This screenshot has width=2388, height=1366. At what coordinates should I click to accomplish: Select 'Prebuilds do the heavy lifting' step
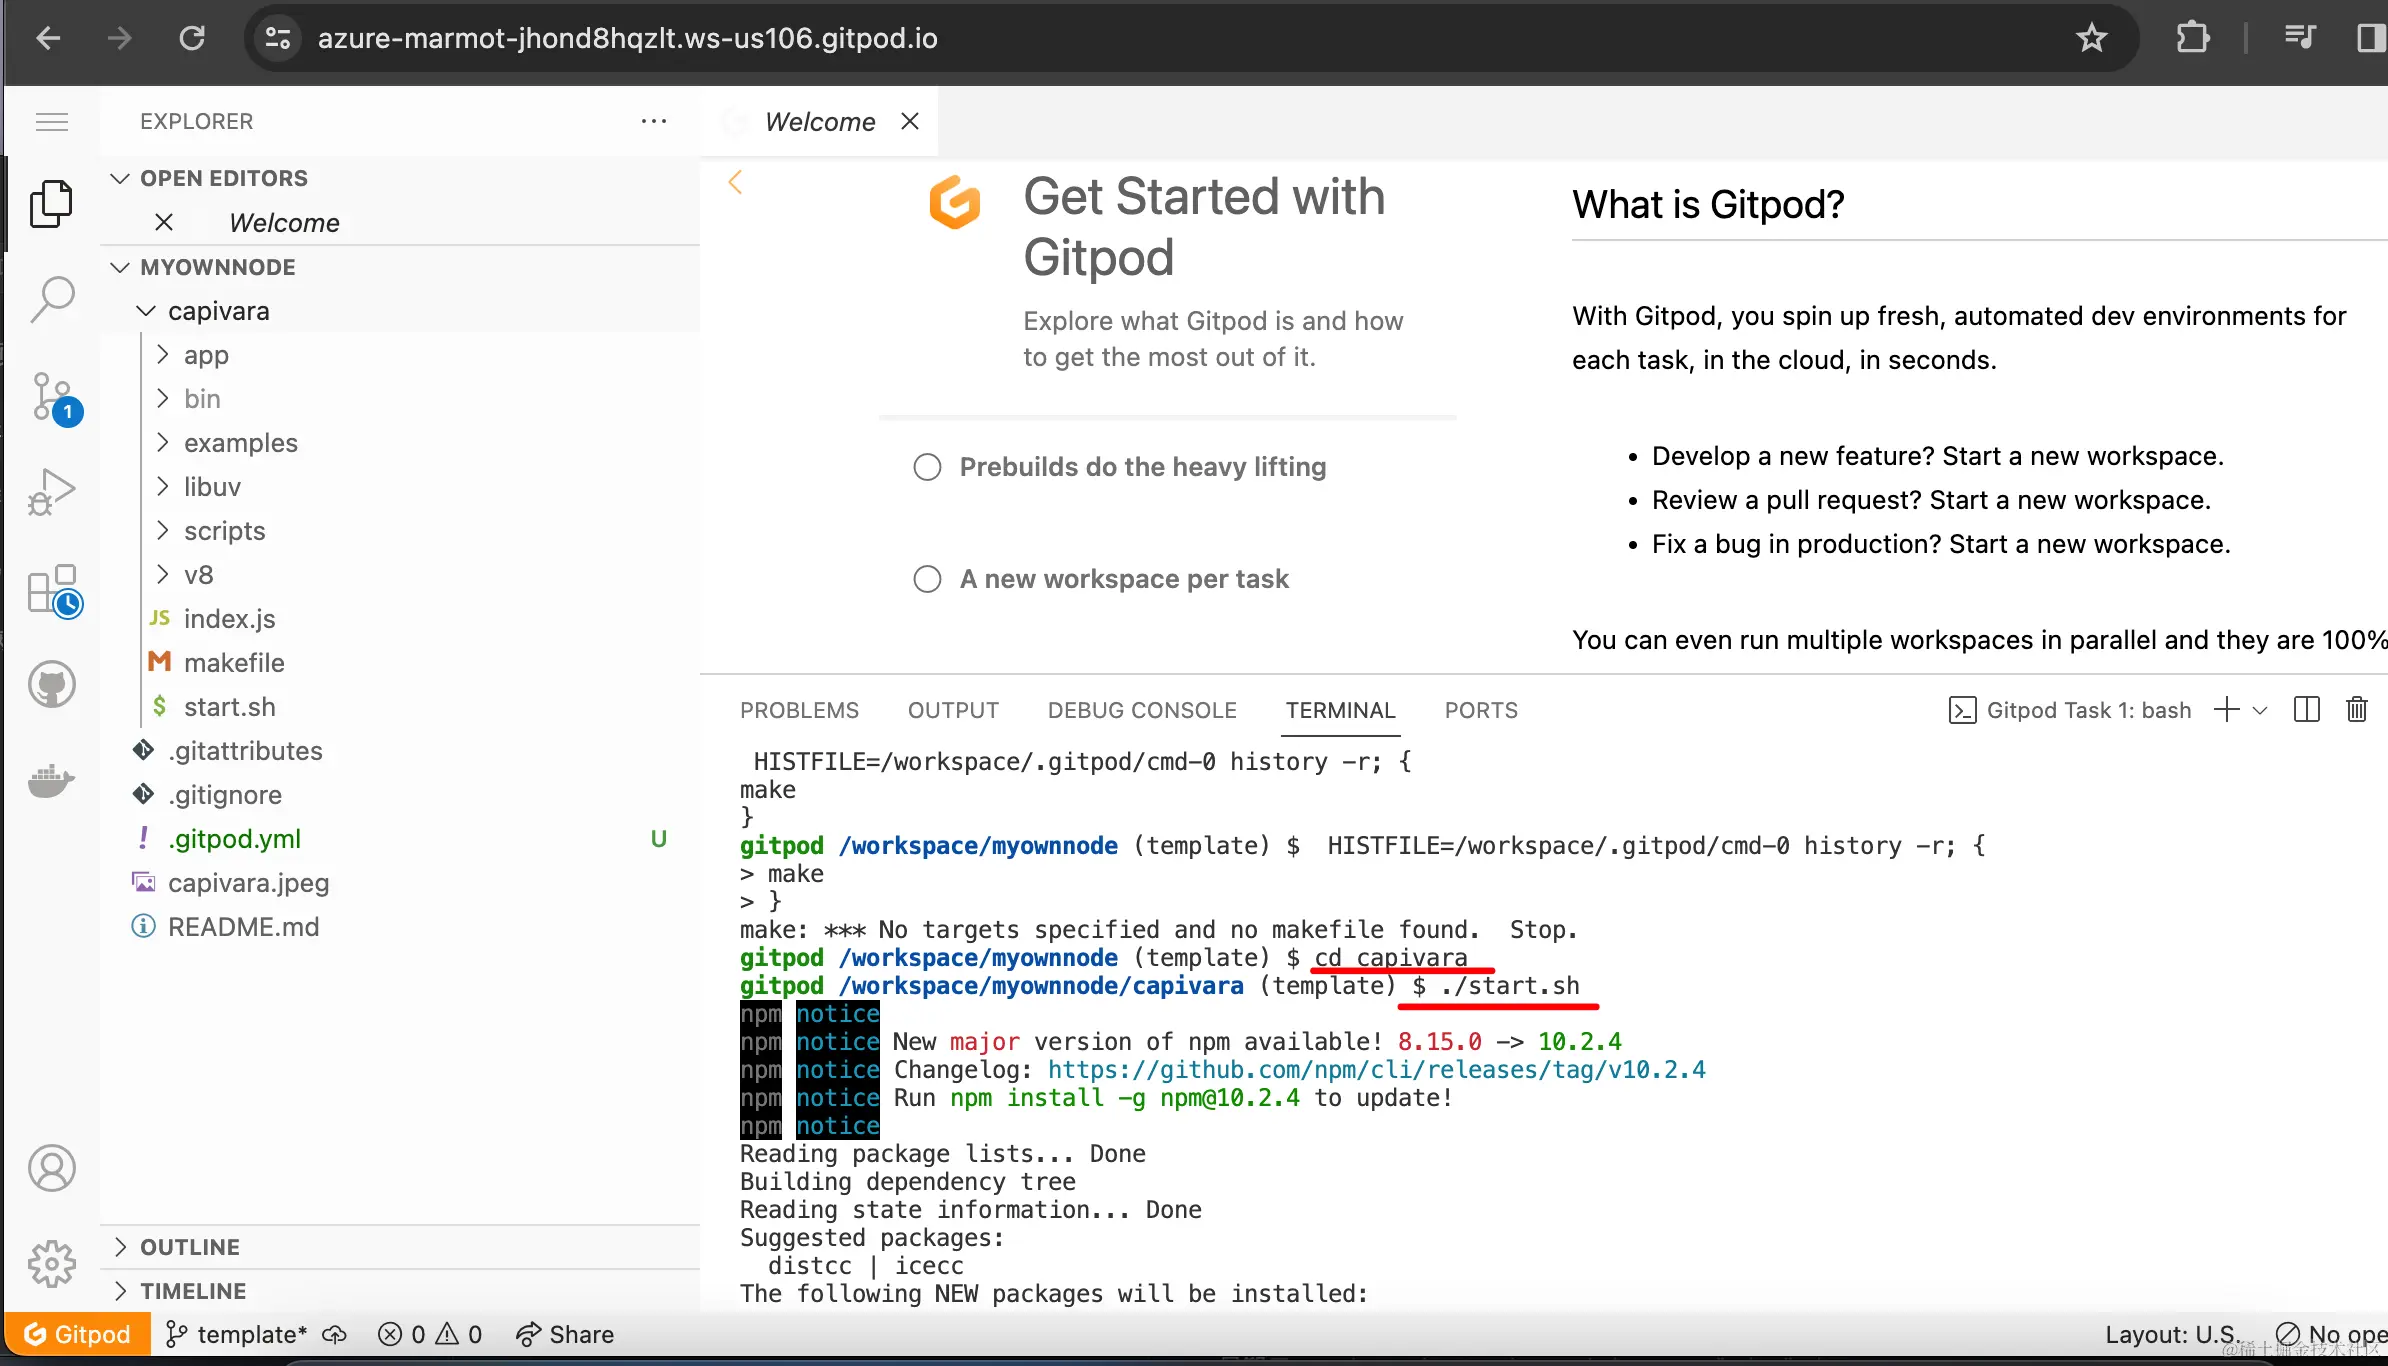click(1142, 467)
